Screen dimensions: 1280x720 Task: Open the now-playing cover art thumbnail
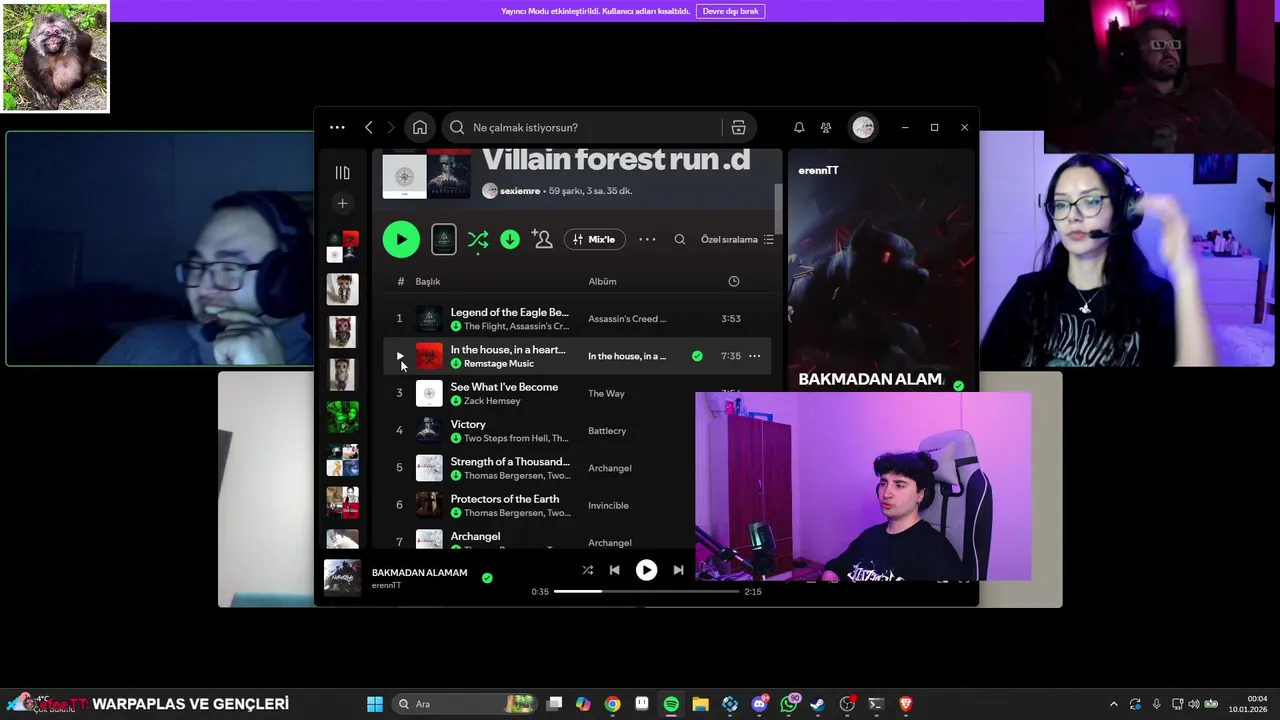(x=342, y=578)
